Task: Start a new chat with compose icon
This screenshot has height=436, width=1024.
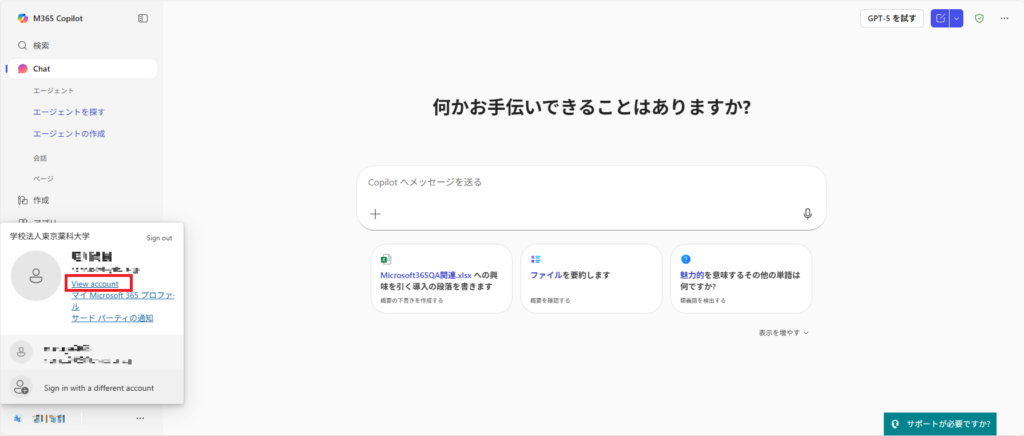Action: (939, 18)
